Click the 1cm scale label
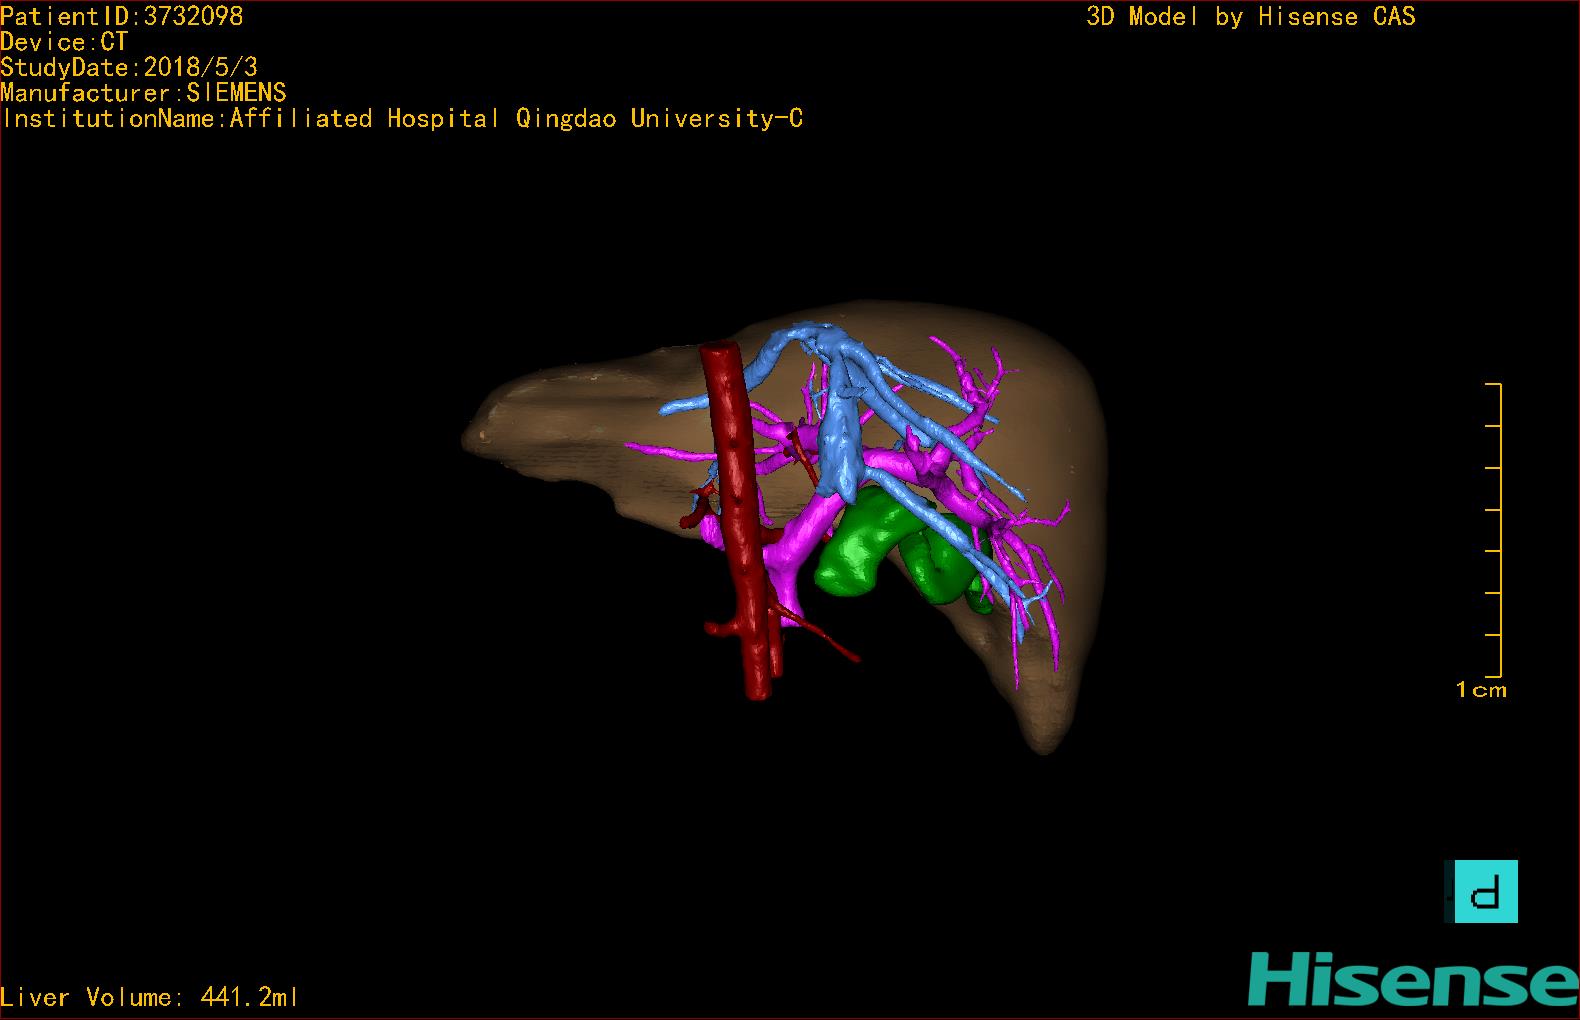Viewport: 1580px width, 1020px height. (1481, 689)
